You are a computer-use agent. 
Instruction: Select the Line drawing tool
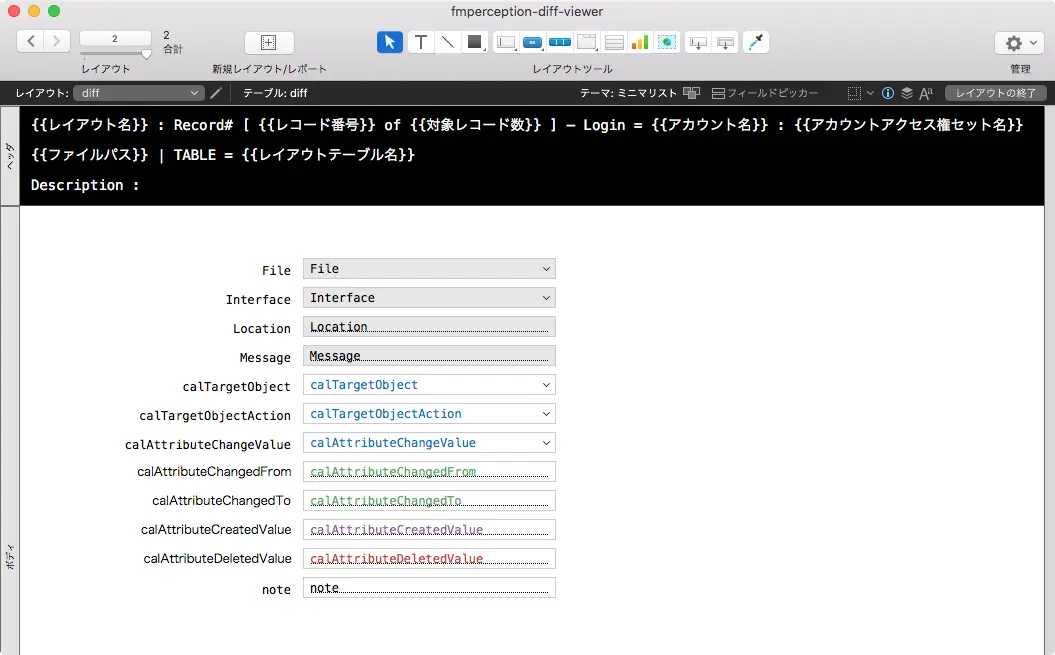447,42
